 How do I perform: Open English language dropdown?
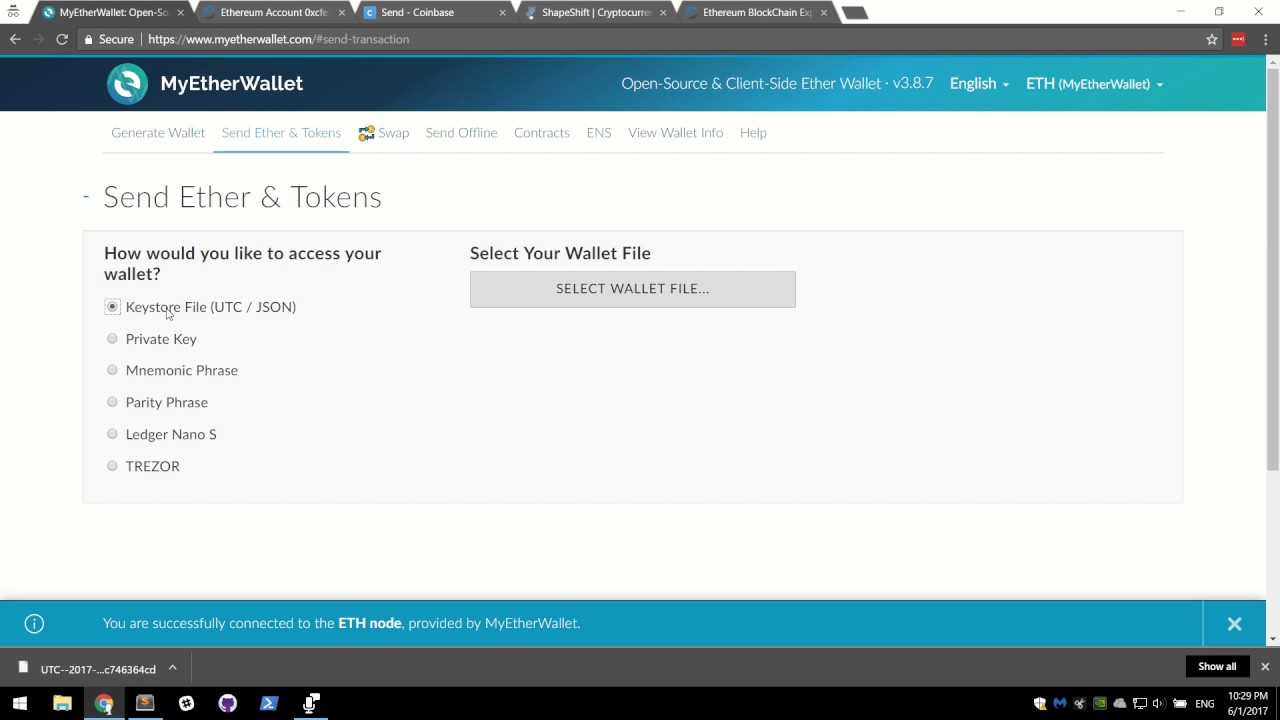click(979, 84)
